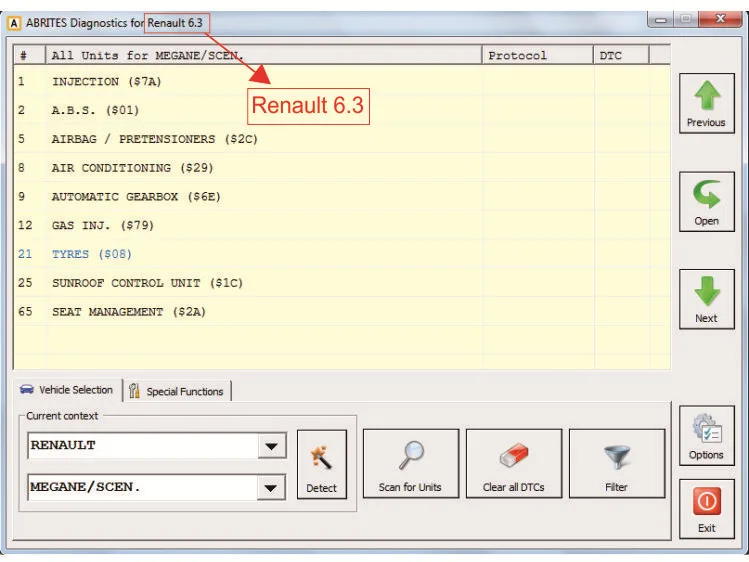This screenshot has height=562, width=749.
Task: Select AIR CONDITIONING ($29) row
Action: point(342,168)
